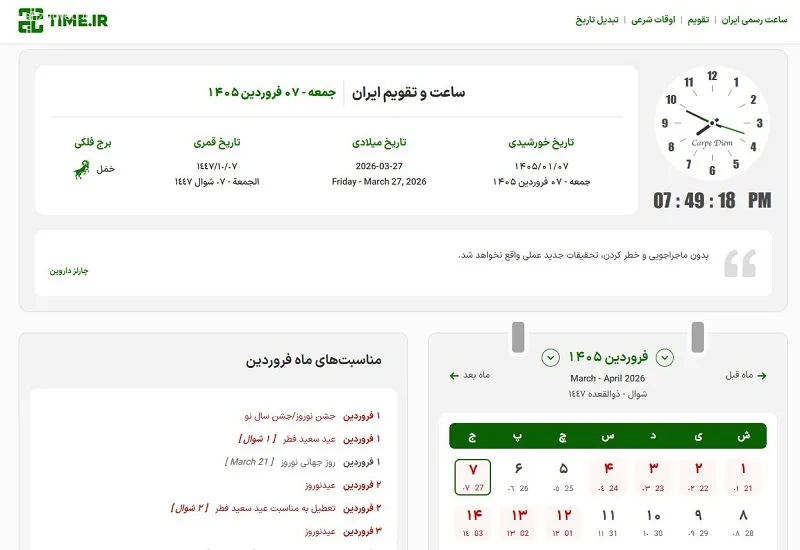Click Gregorian date 2026-03-27

click(x=379, y=166)
